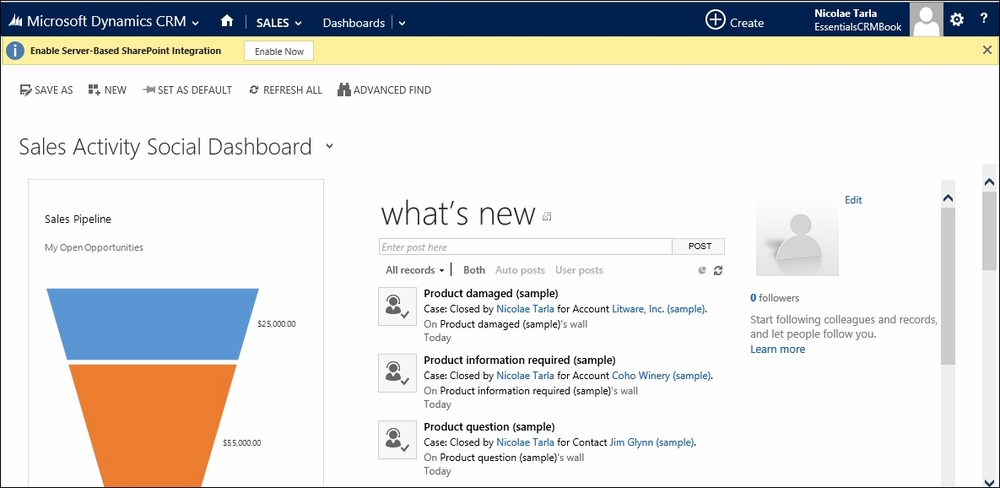Viewport: 1000px width, 488px height.
Task: Click the Product question (sample) post title
Action: point(489,427)
